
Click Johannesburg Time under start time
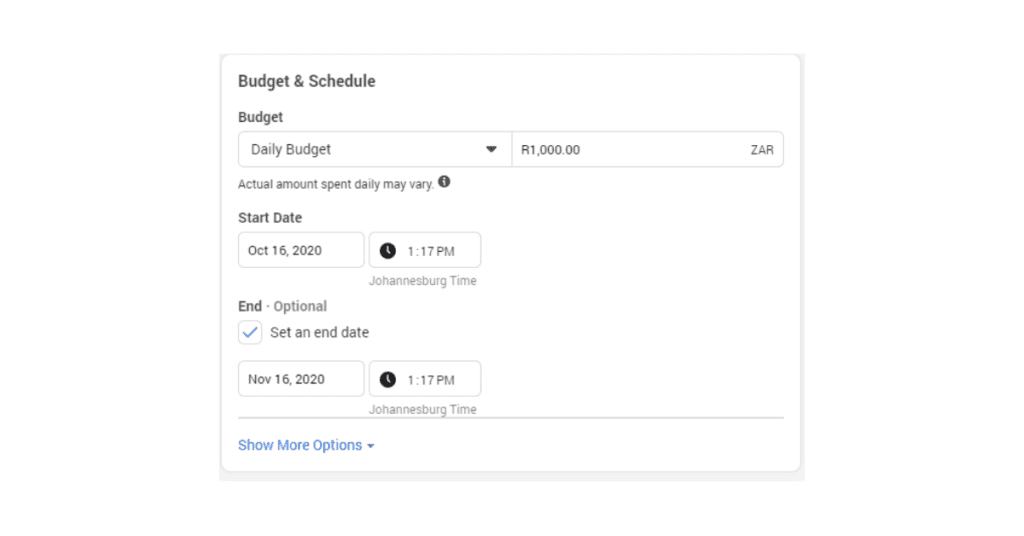click(x=423, y=281)
